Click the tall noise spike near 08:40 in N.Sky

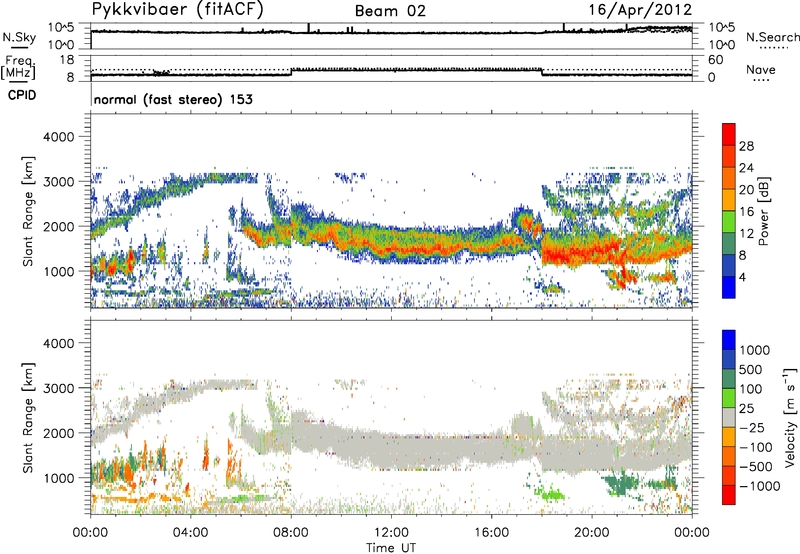(x=308, y=28)
